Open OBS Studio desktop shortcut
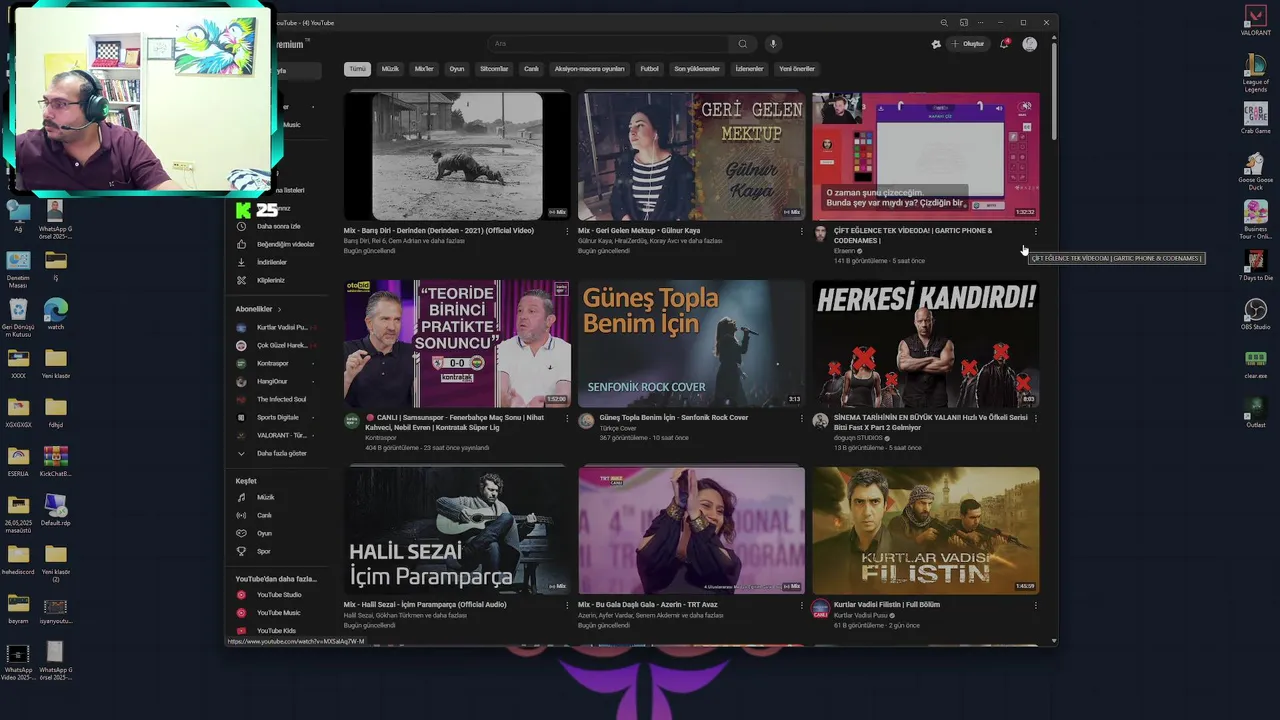Screen dimensions: 1280x720 pos(1255,313)
